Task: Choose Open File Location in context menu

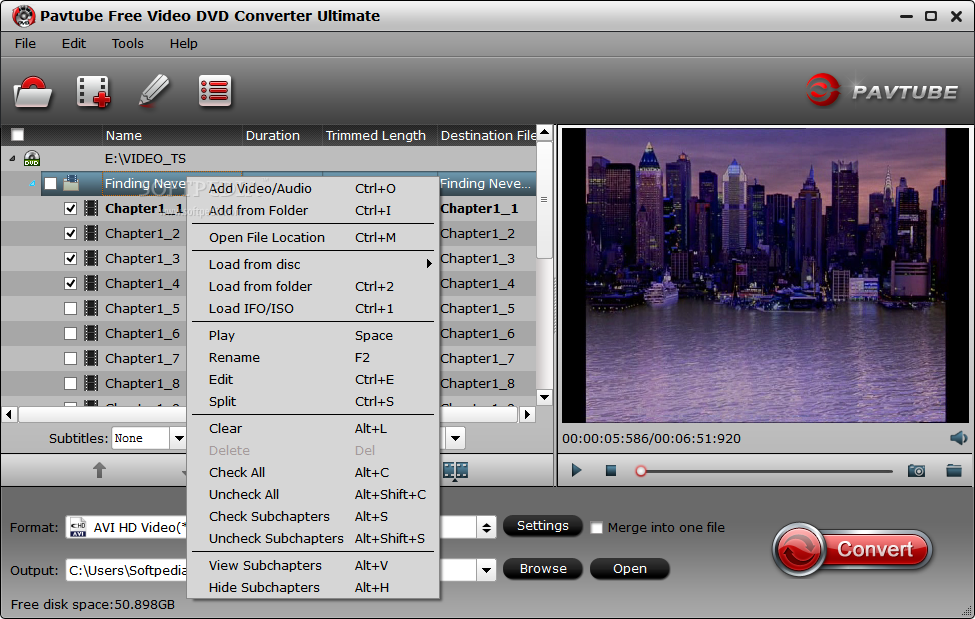Action: coord(313,237)
